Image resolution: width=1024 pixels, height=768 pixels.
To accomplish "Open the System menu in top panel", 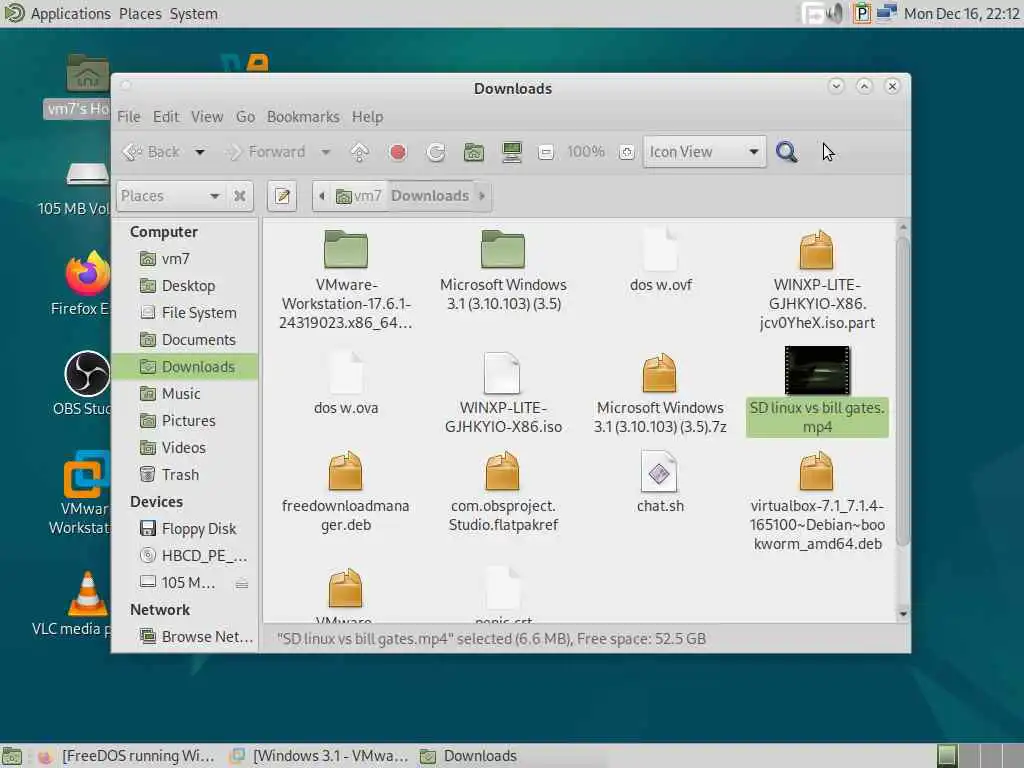I will coord(193,14).
